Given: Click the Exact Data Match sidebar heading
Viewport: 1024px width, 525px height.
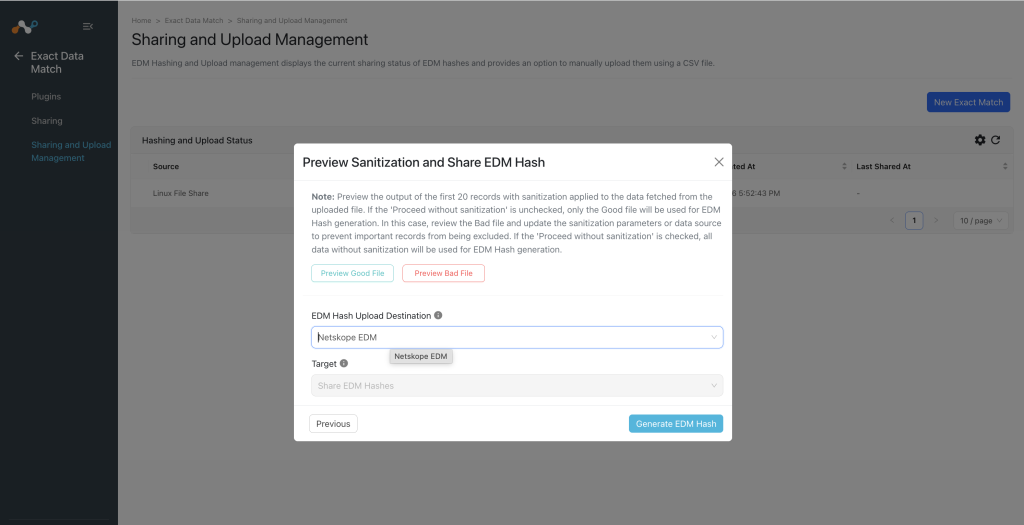Looking at the screenshot, I should tap(57, 63).
